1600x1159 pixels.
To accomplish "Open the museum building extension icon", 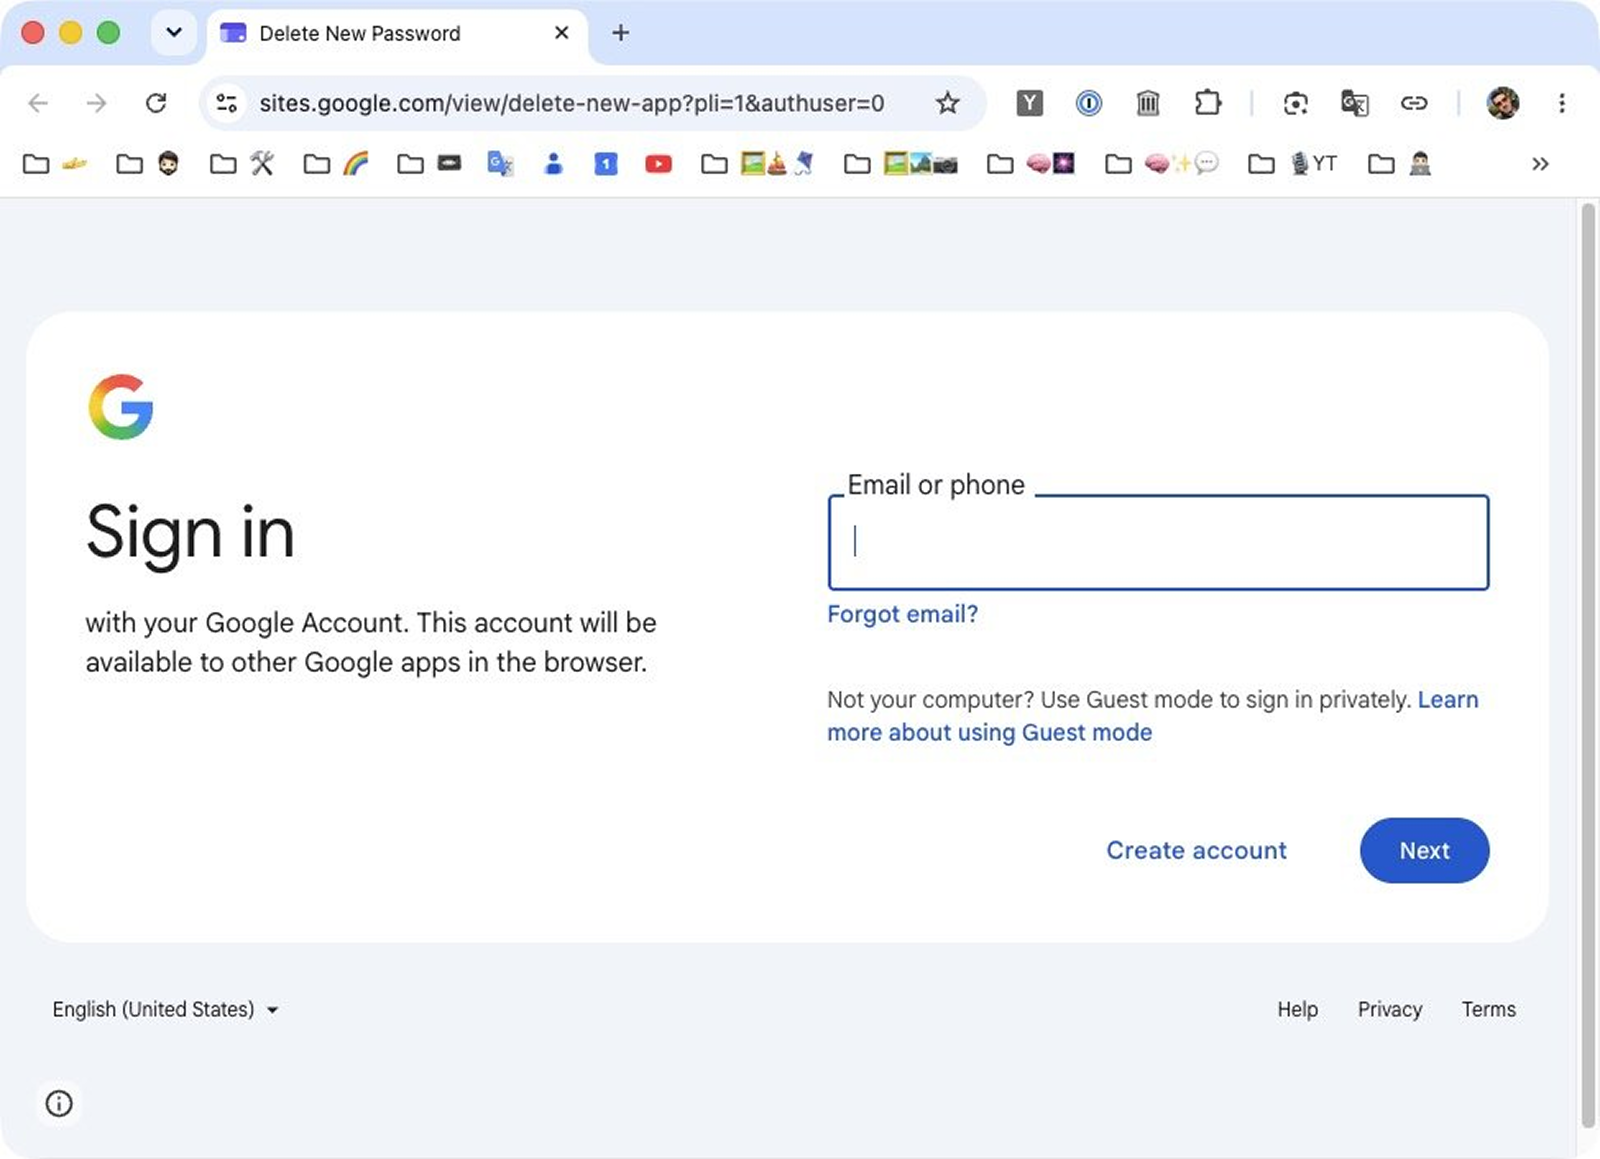I will (x=1148, y=103).
